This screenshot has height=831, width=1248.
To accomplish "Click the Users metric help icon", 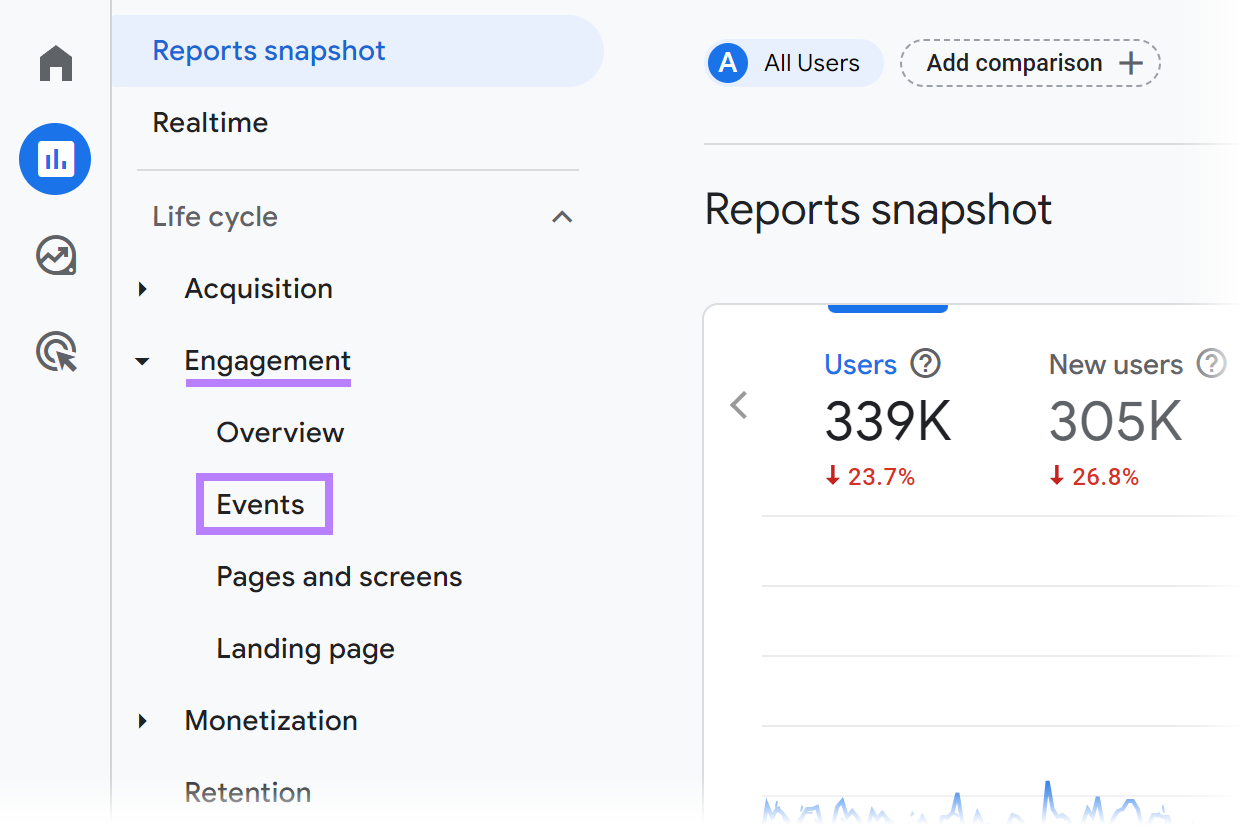I will tap(925, 364).
